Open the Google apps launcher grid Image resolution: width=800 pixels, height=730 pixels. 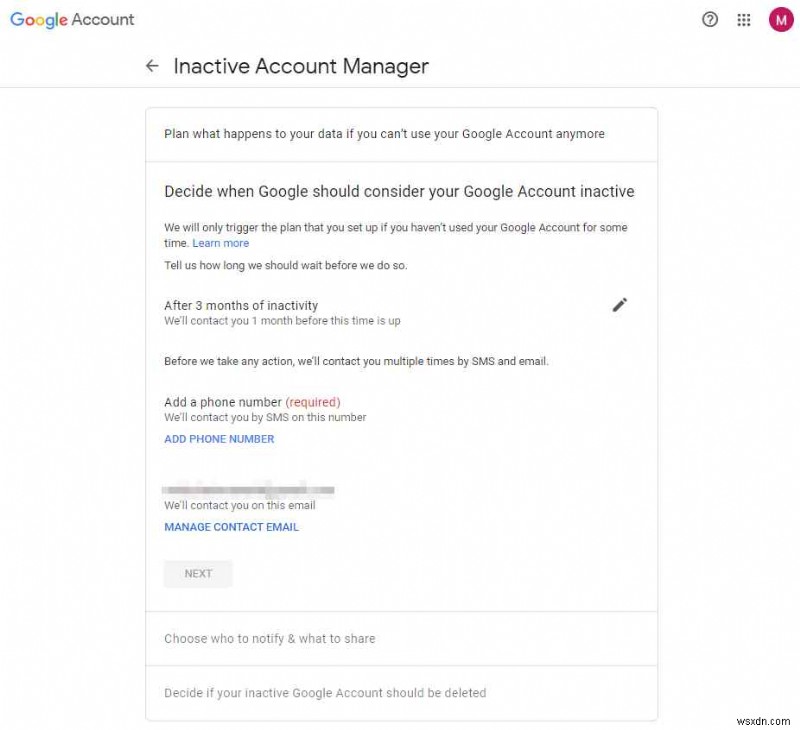(x=744, y=19)
